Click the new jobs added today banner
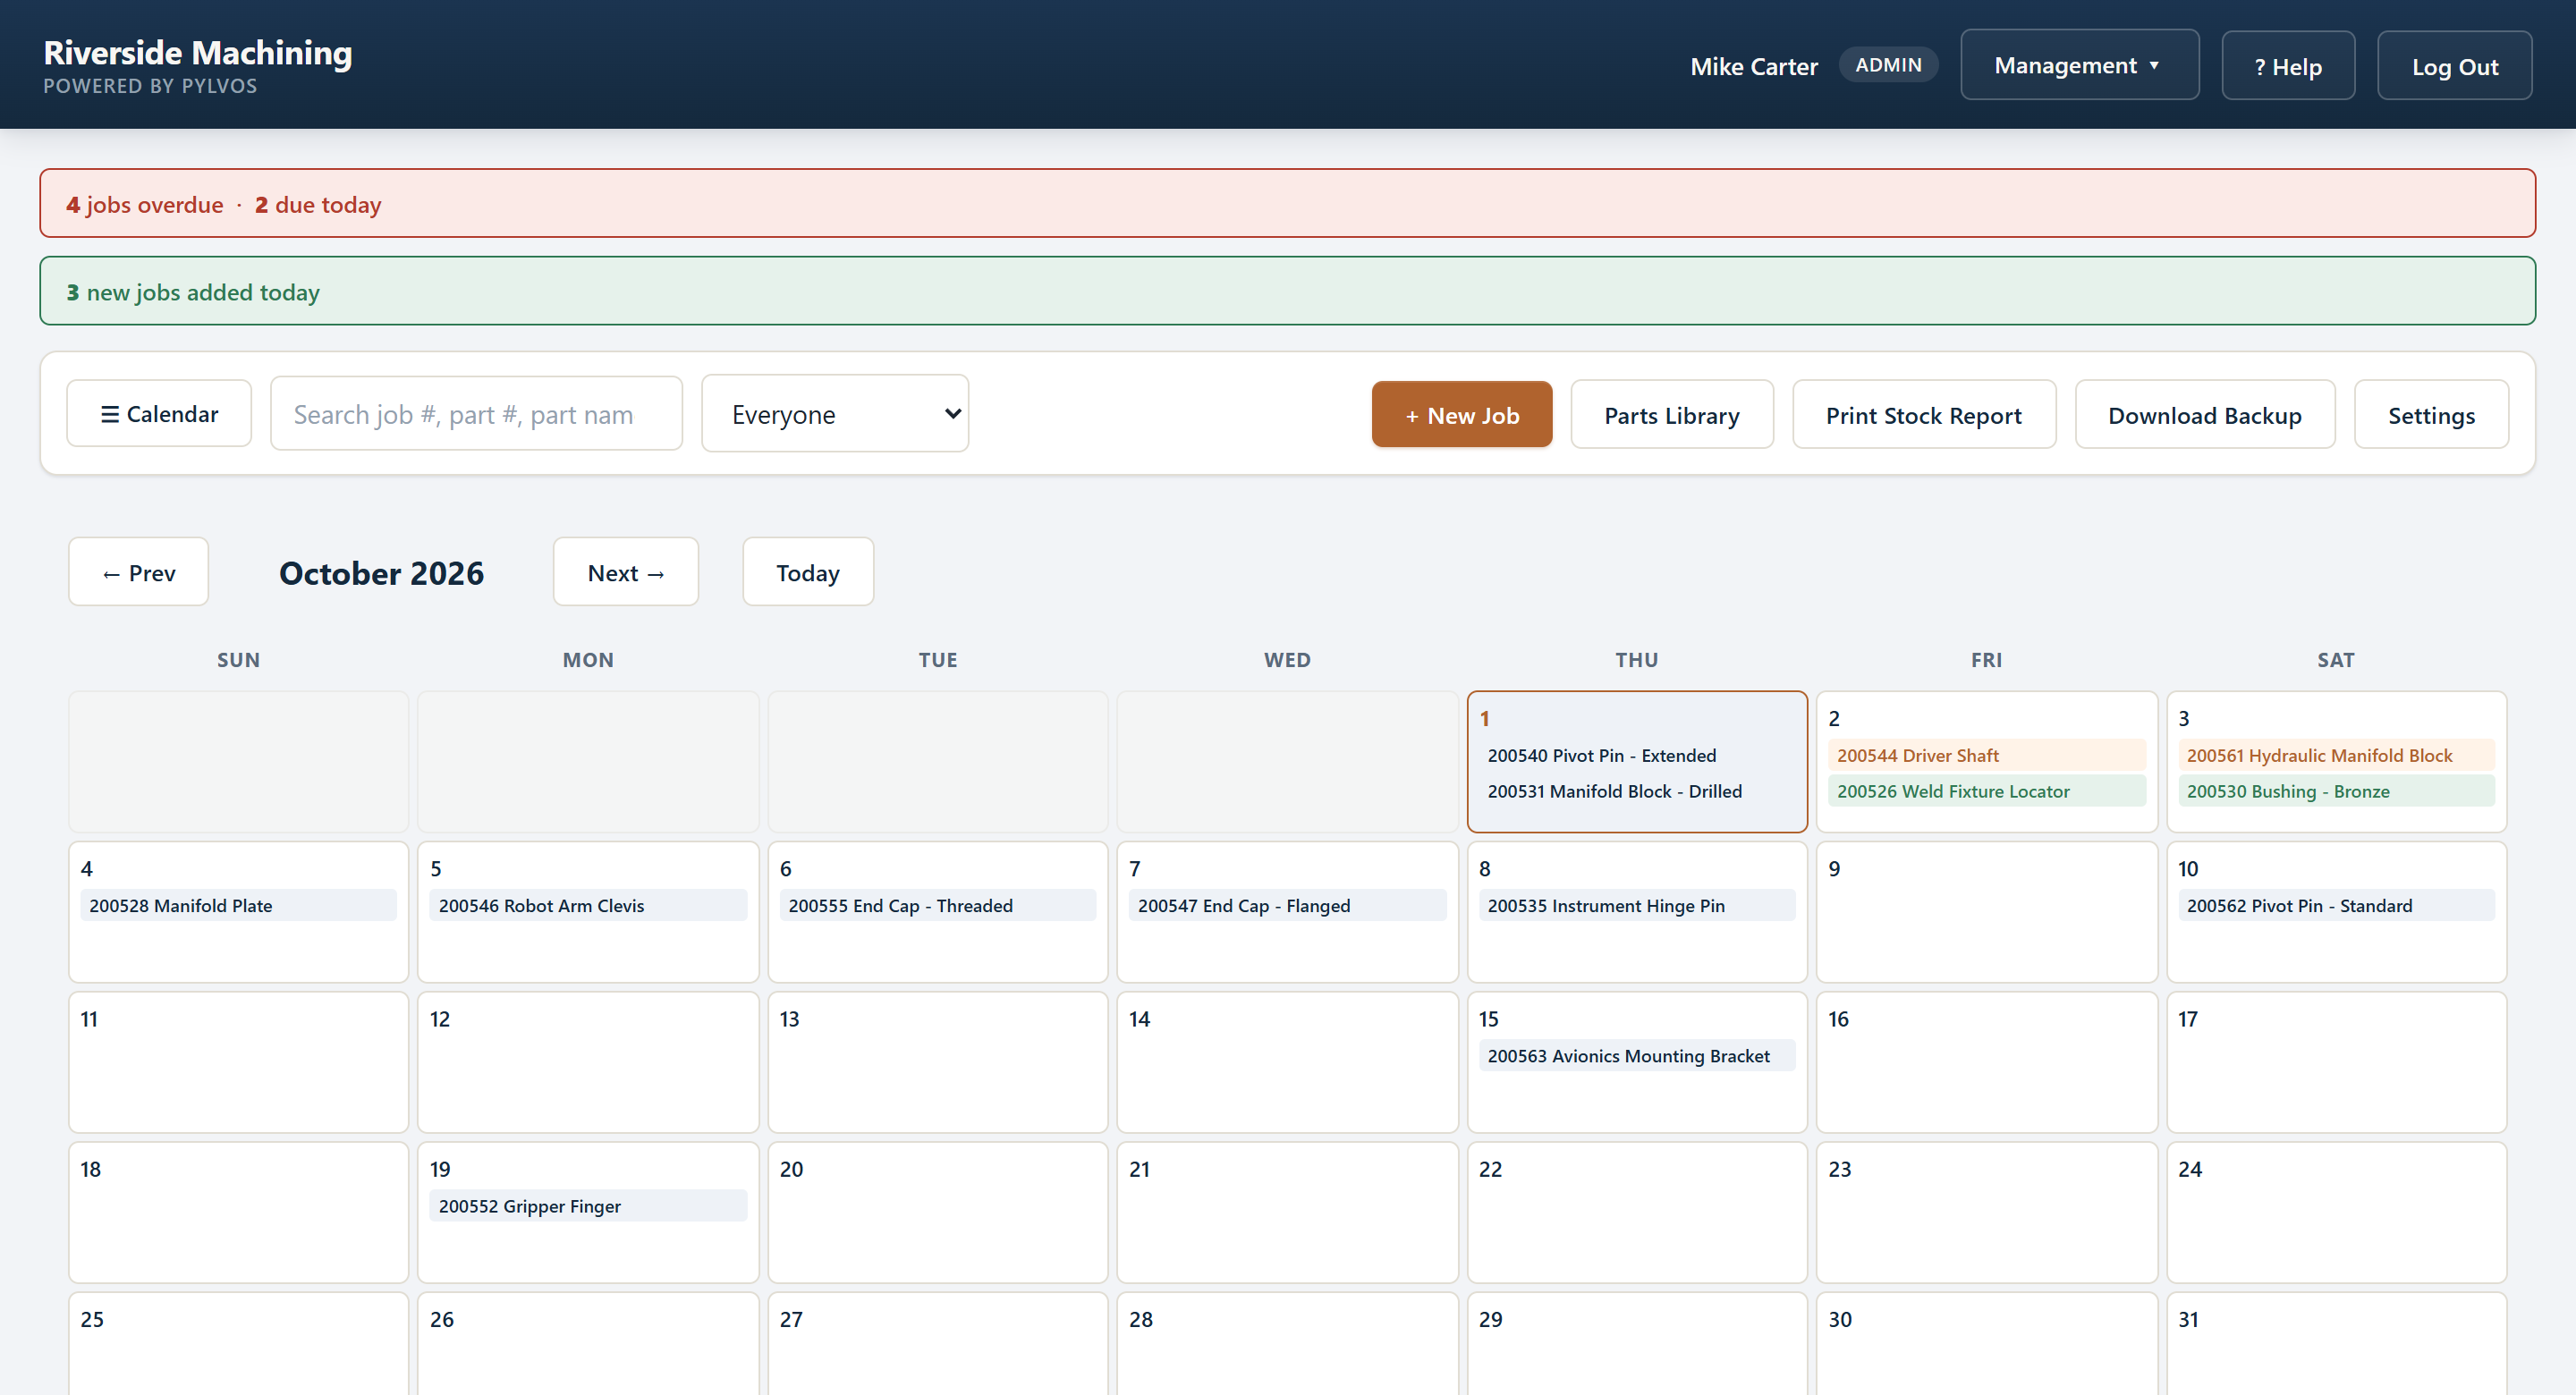 [1287, 291]
